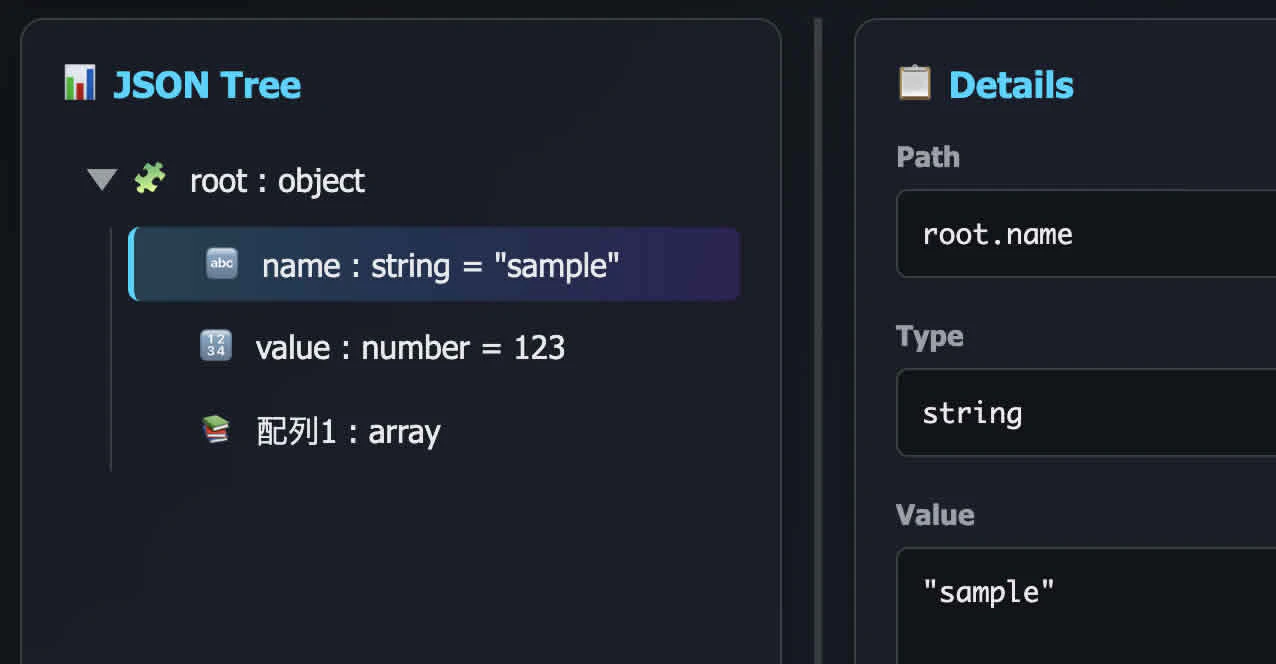
Task: Click the books array icon beside 配列1
Action: tap(216, 430)
